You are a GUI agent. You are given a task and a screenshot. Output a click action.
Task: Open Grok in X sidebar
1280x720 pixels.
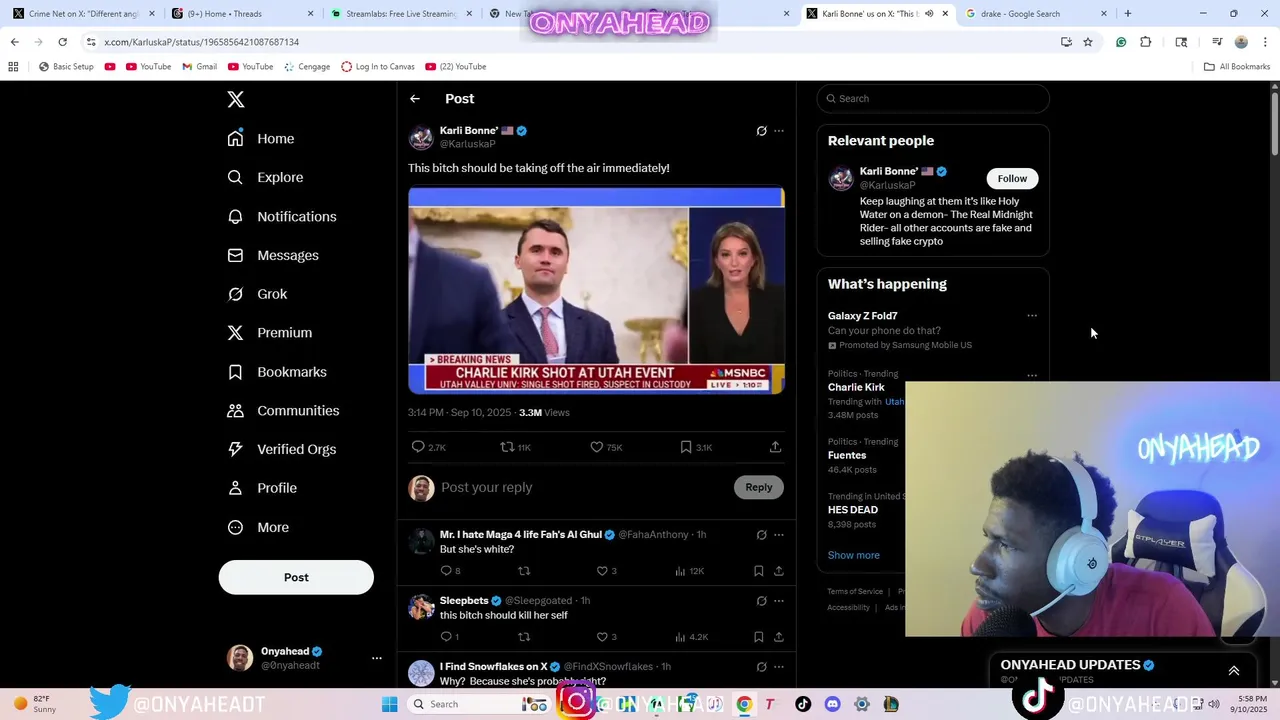pyautogui.click(x=257, y=294)
